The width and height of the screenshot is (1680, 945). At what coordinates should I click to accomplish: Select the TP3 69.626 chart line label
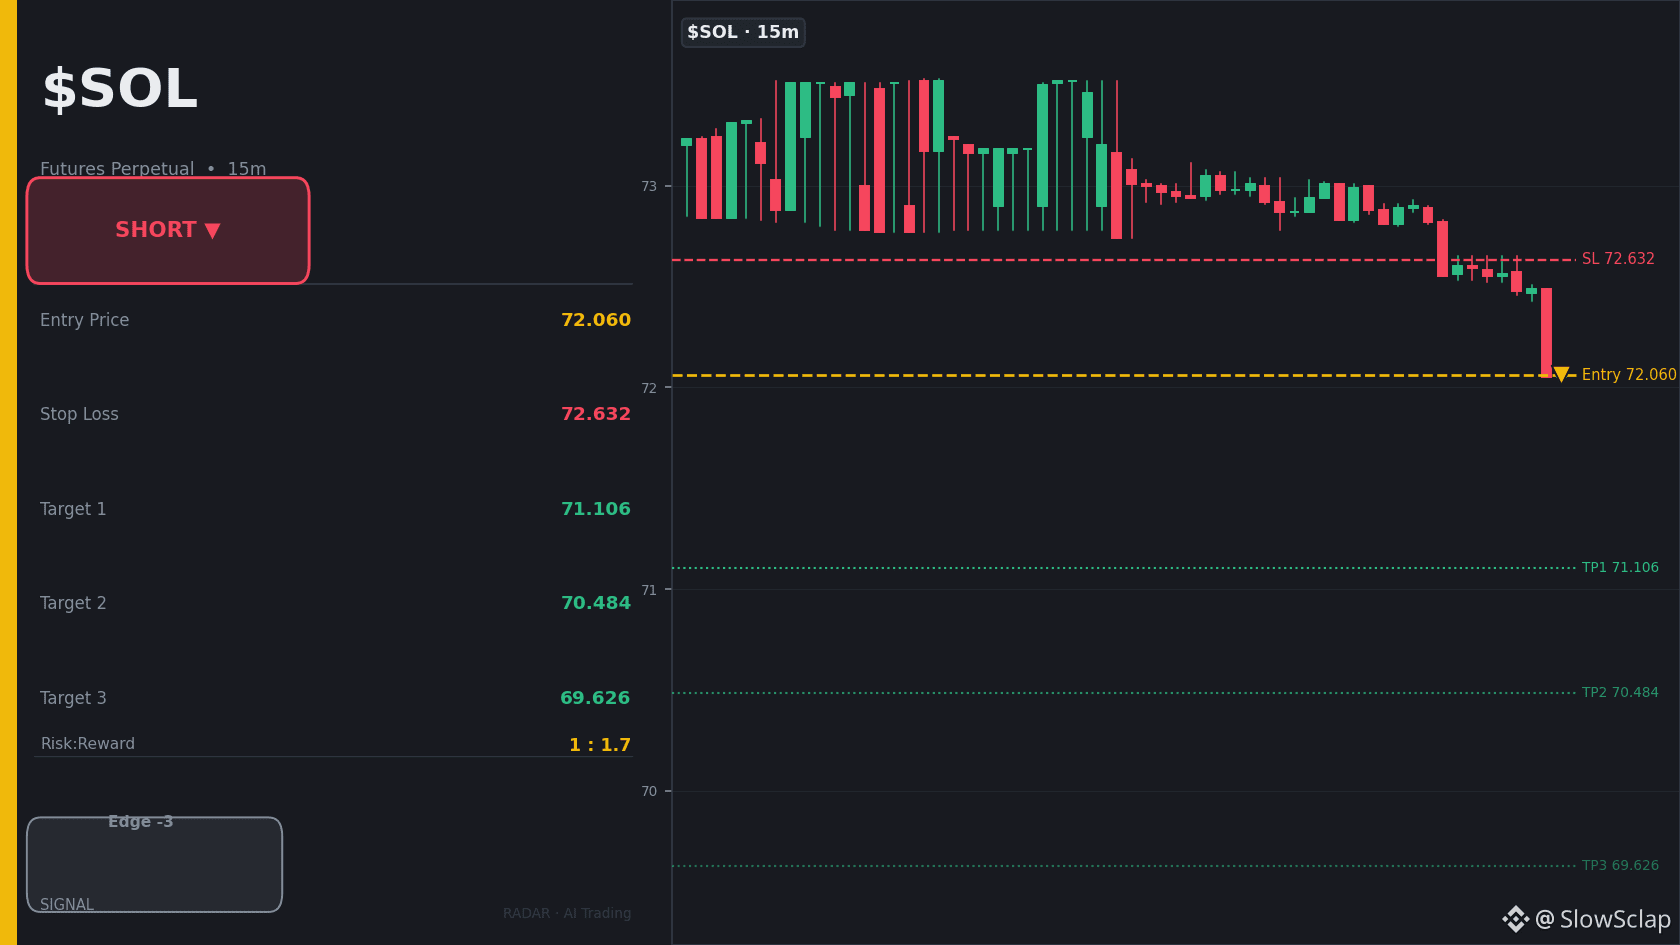[1620, 866]
